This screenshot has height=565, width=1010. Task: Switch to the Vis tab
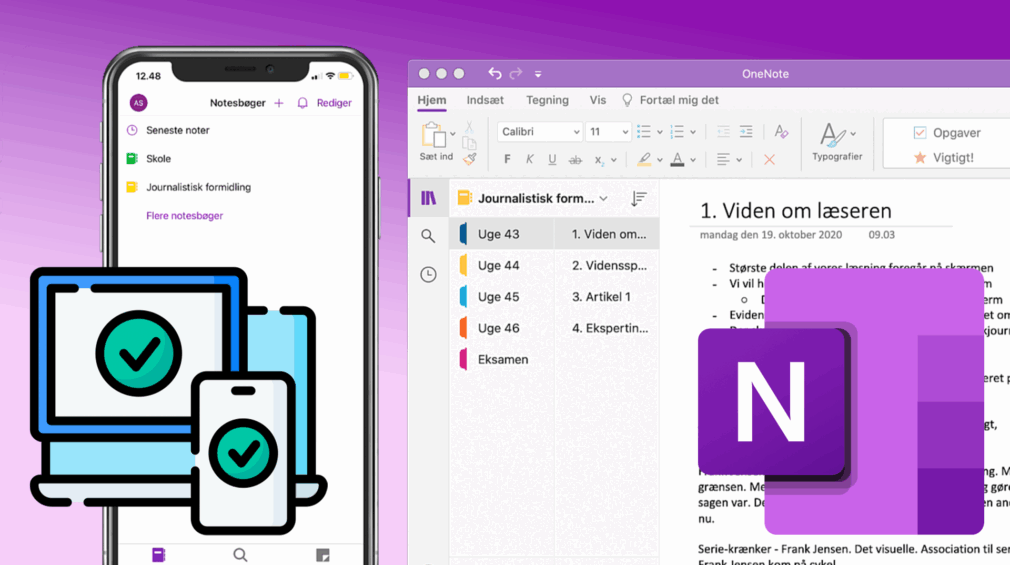pyautogui.click(x=598, y=100)
